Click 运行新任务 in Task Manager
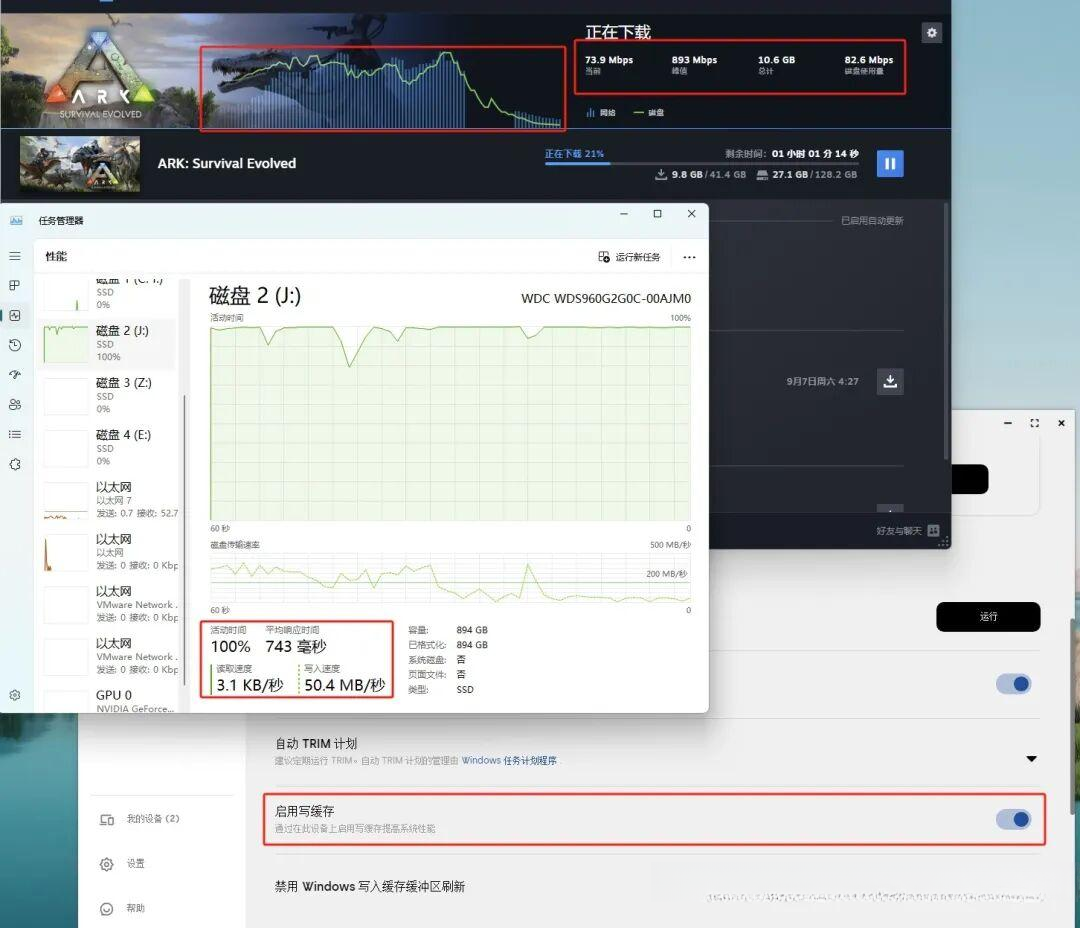 629,257
